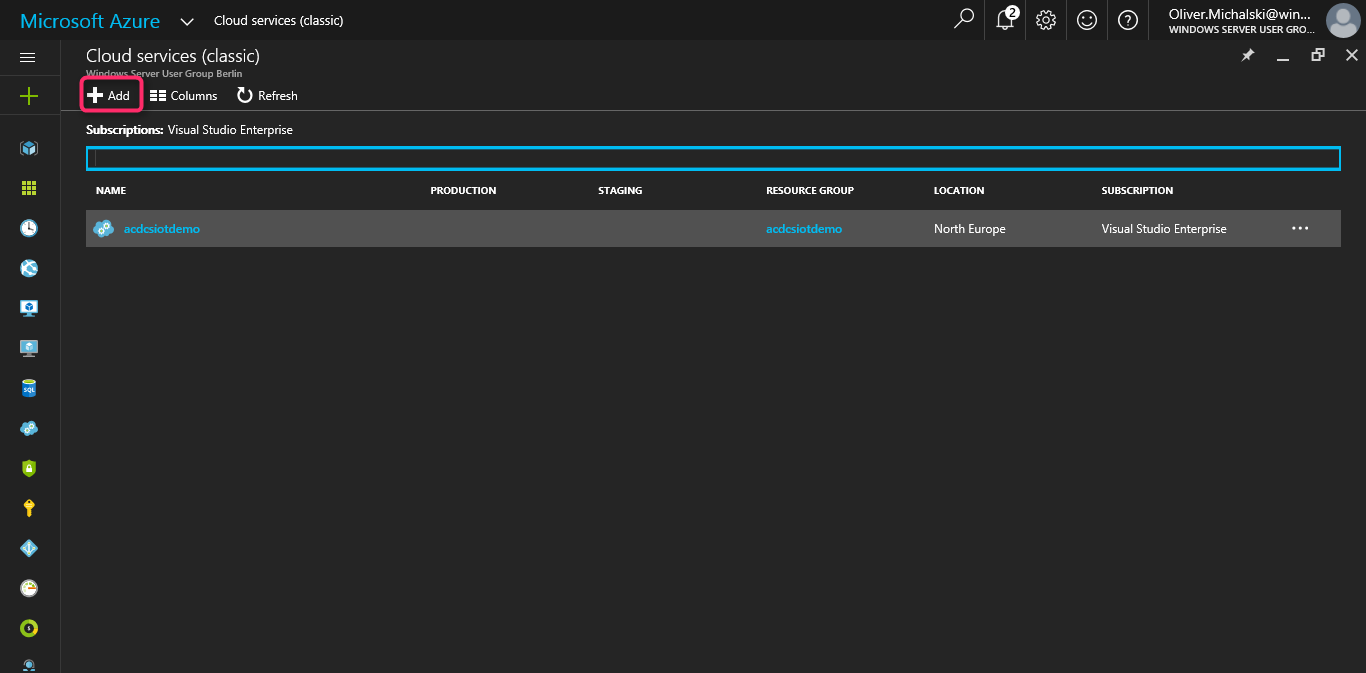Open the search magnifier in top bar
Image resolution: width=1366 pixels, height=673 pixels.
[964, 19]
